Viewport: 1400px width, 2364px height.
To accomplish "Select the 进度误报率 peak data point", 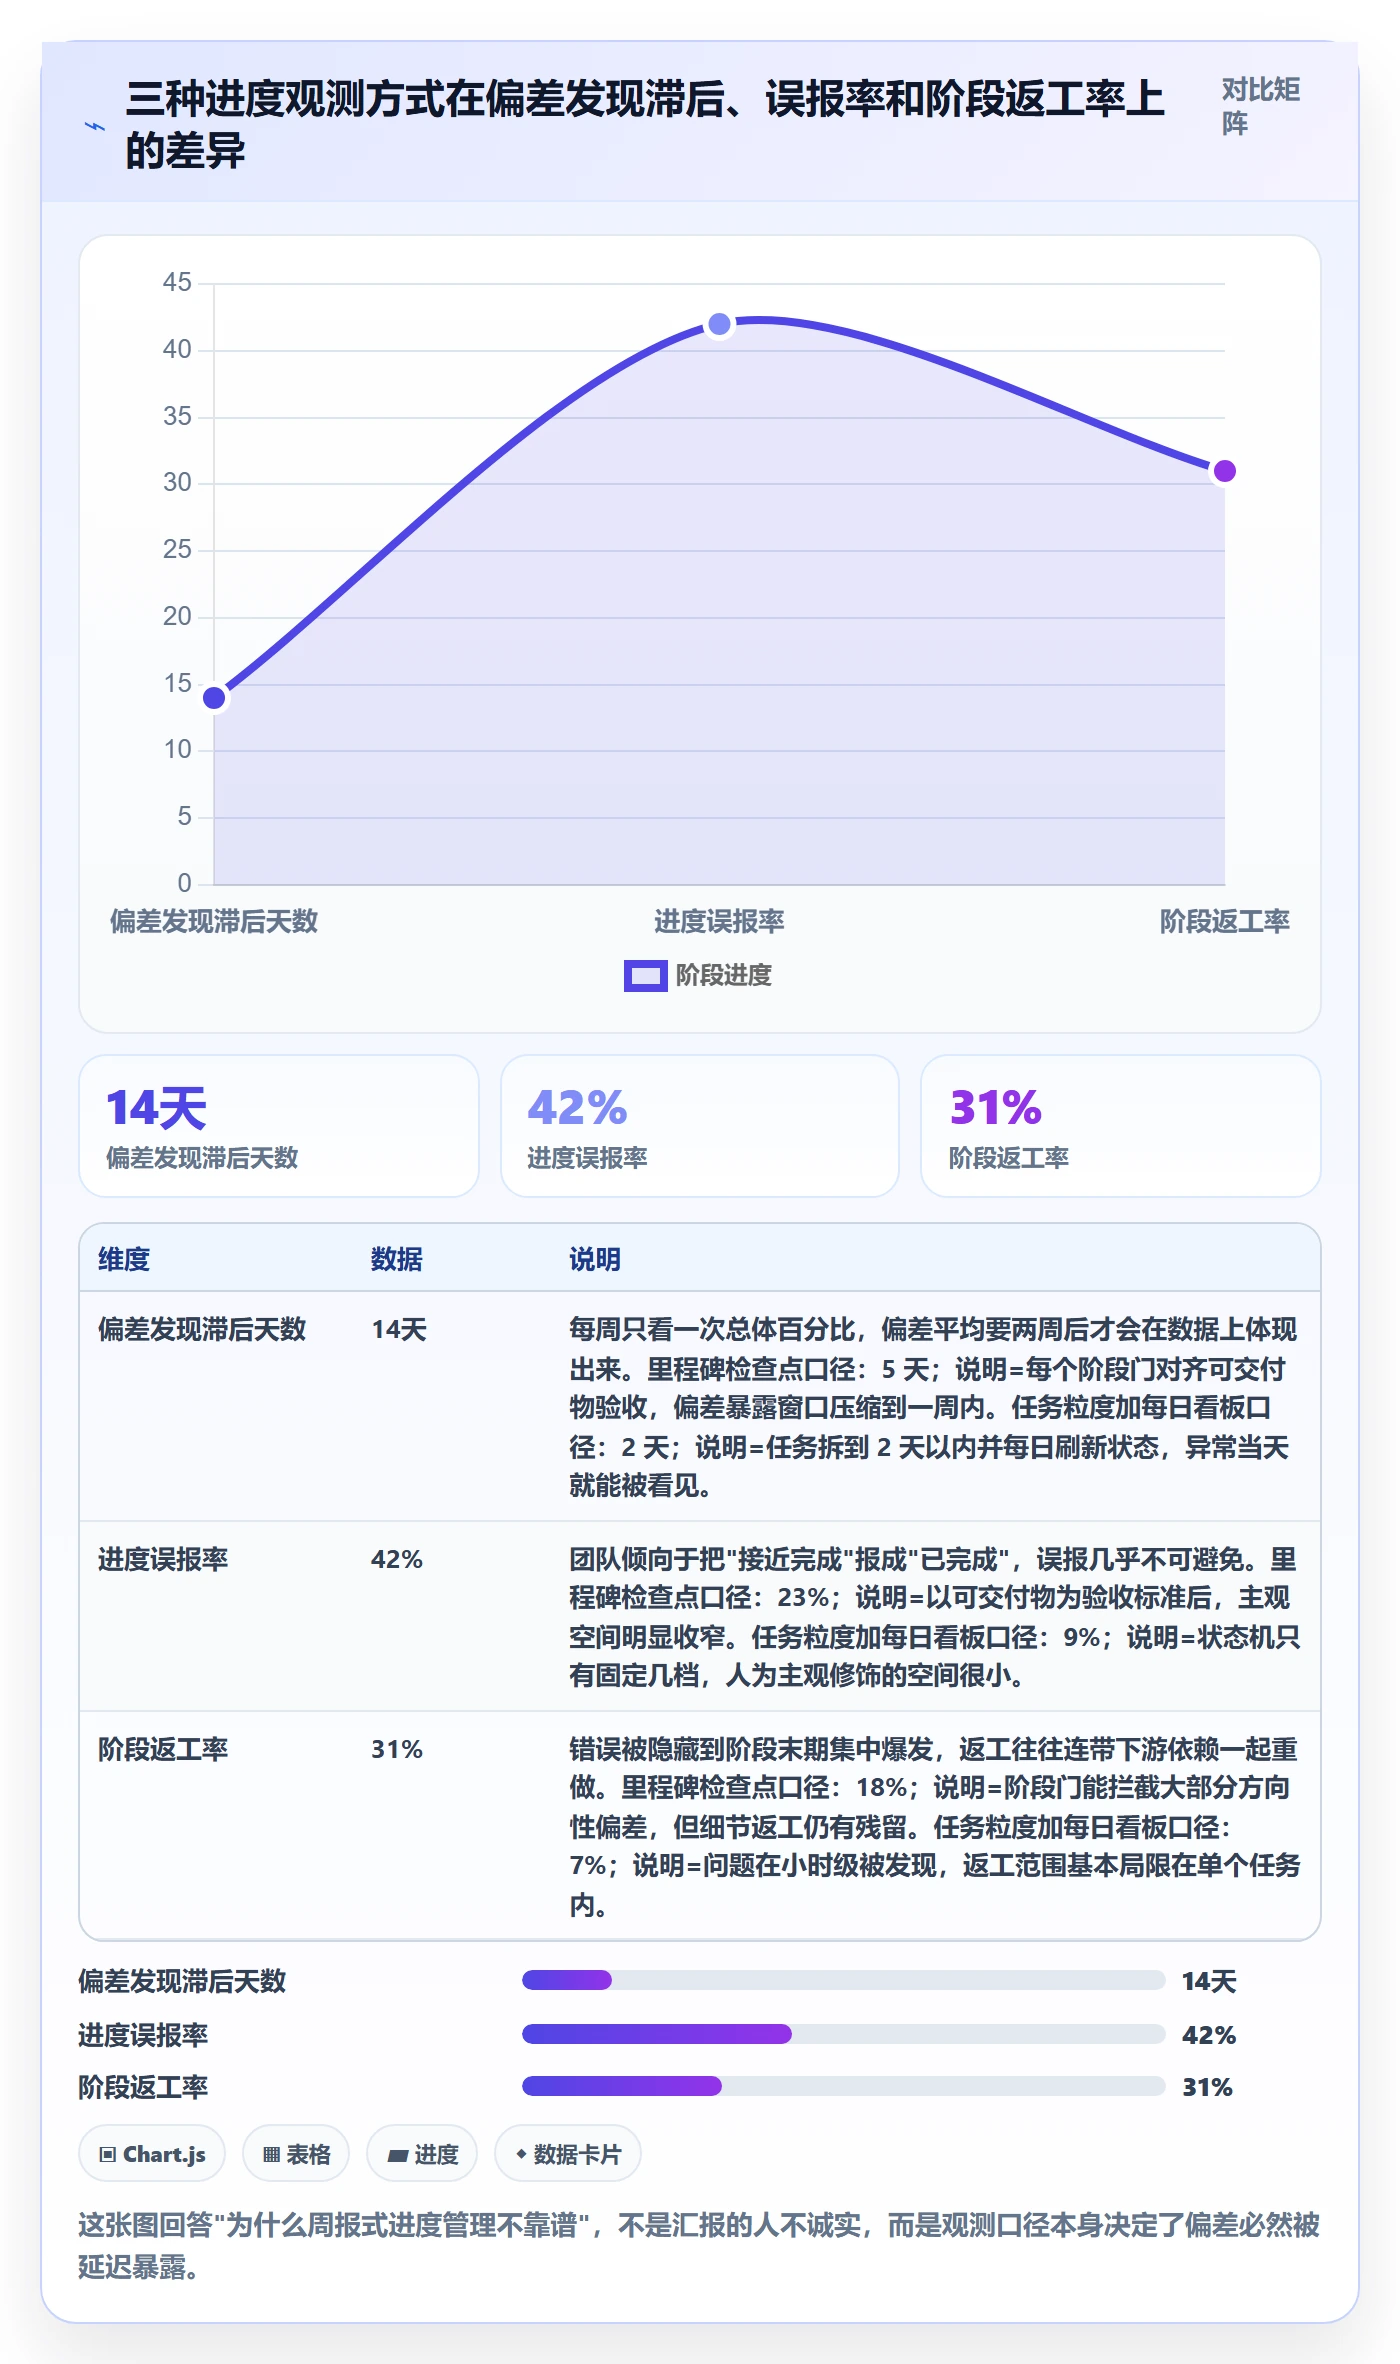I will (x=719, y=324).
